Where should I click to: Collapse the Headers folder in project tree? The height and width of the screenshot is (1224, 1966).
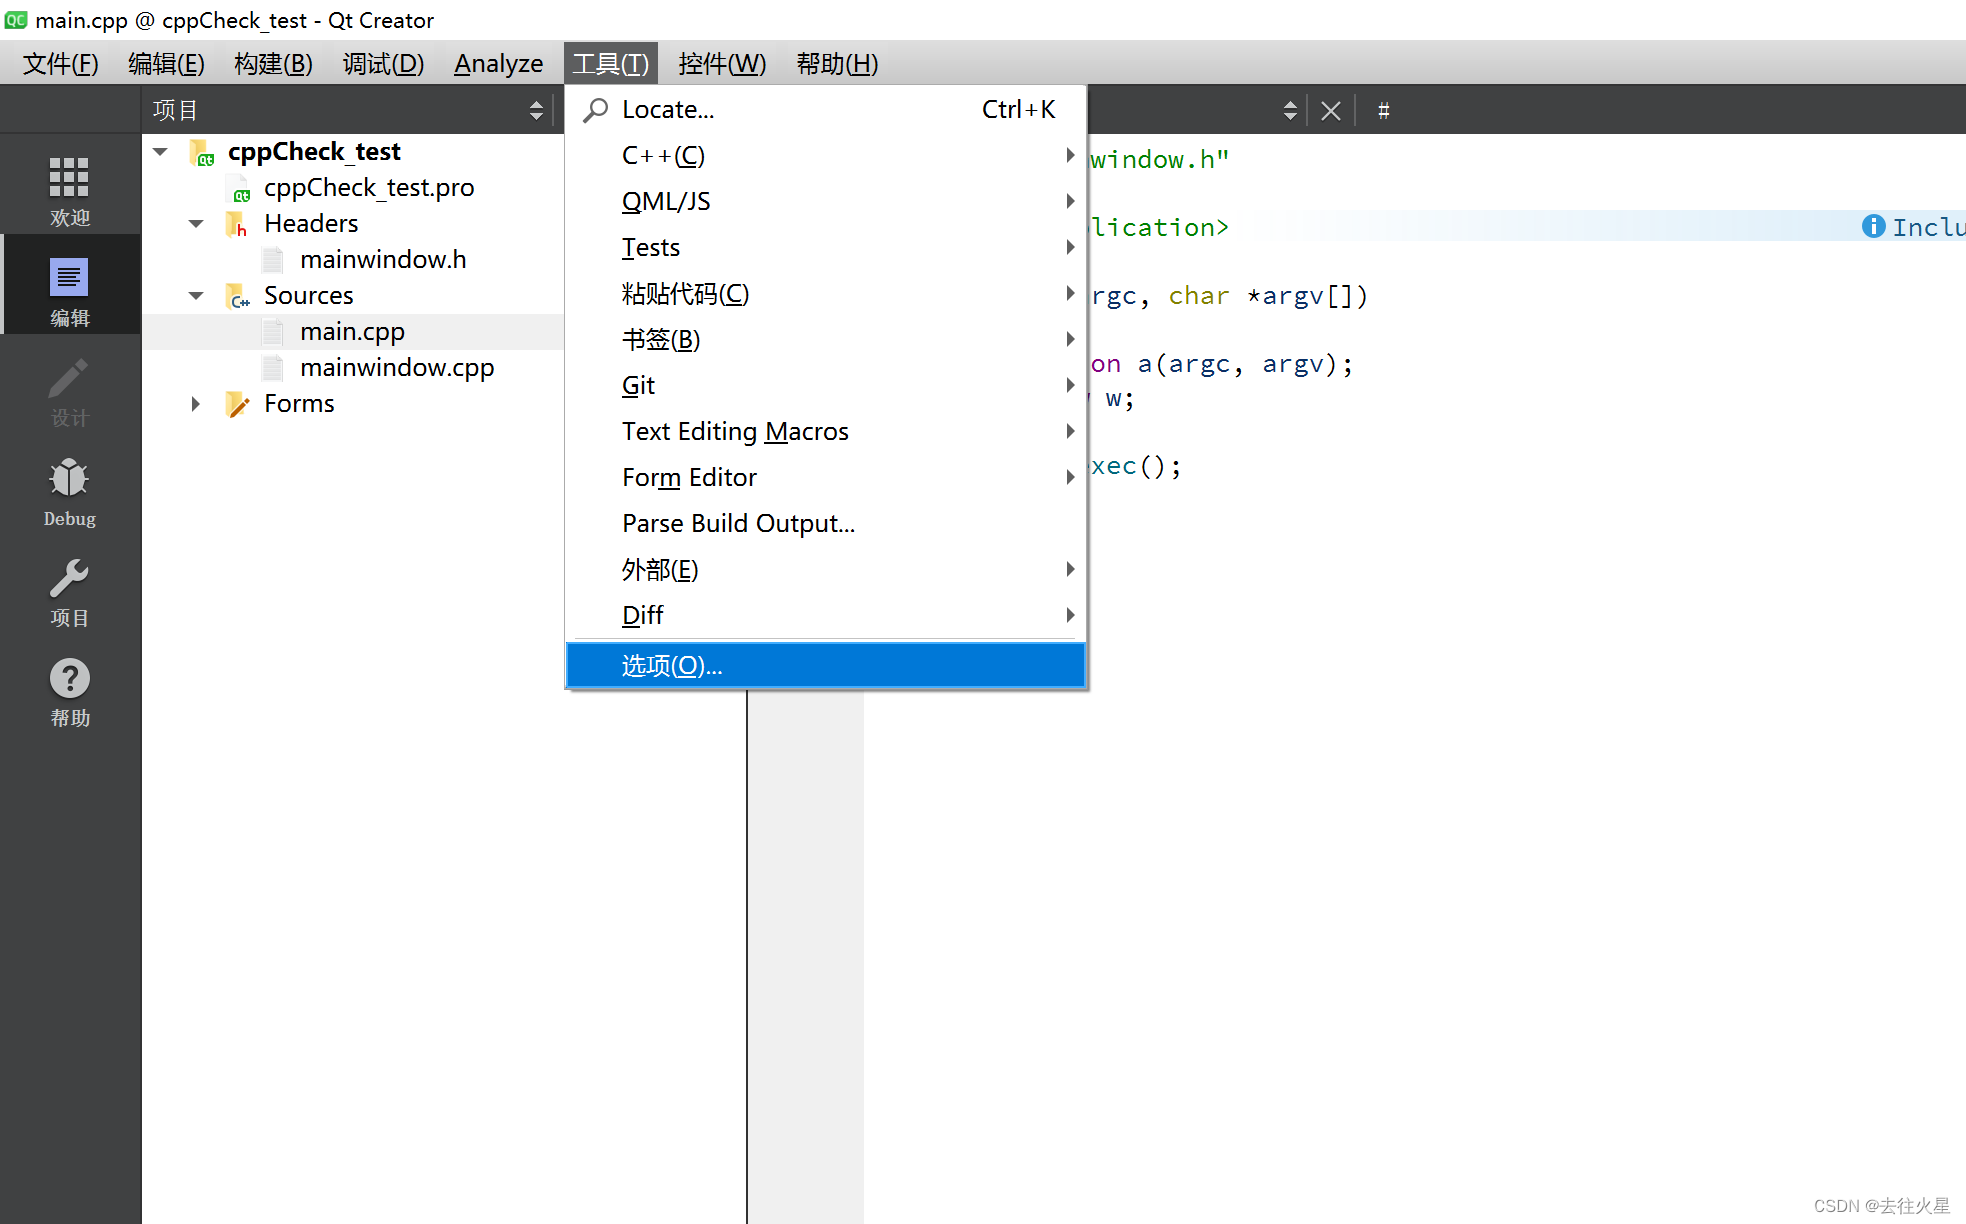(196, 223)
